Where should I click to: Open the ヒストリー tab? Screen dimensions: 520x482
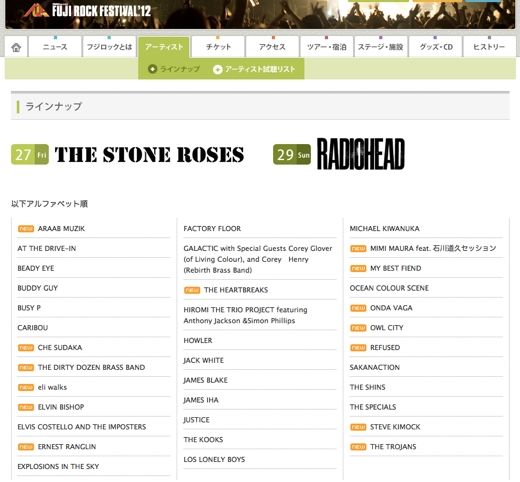489,47
